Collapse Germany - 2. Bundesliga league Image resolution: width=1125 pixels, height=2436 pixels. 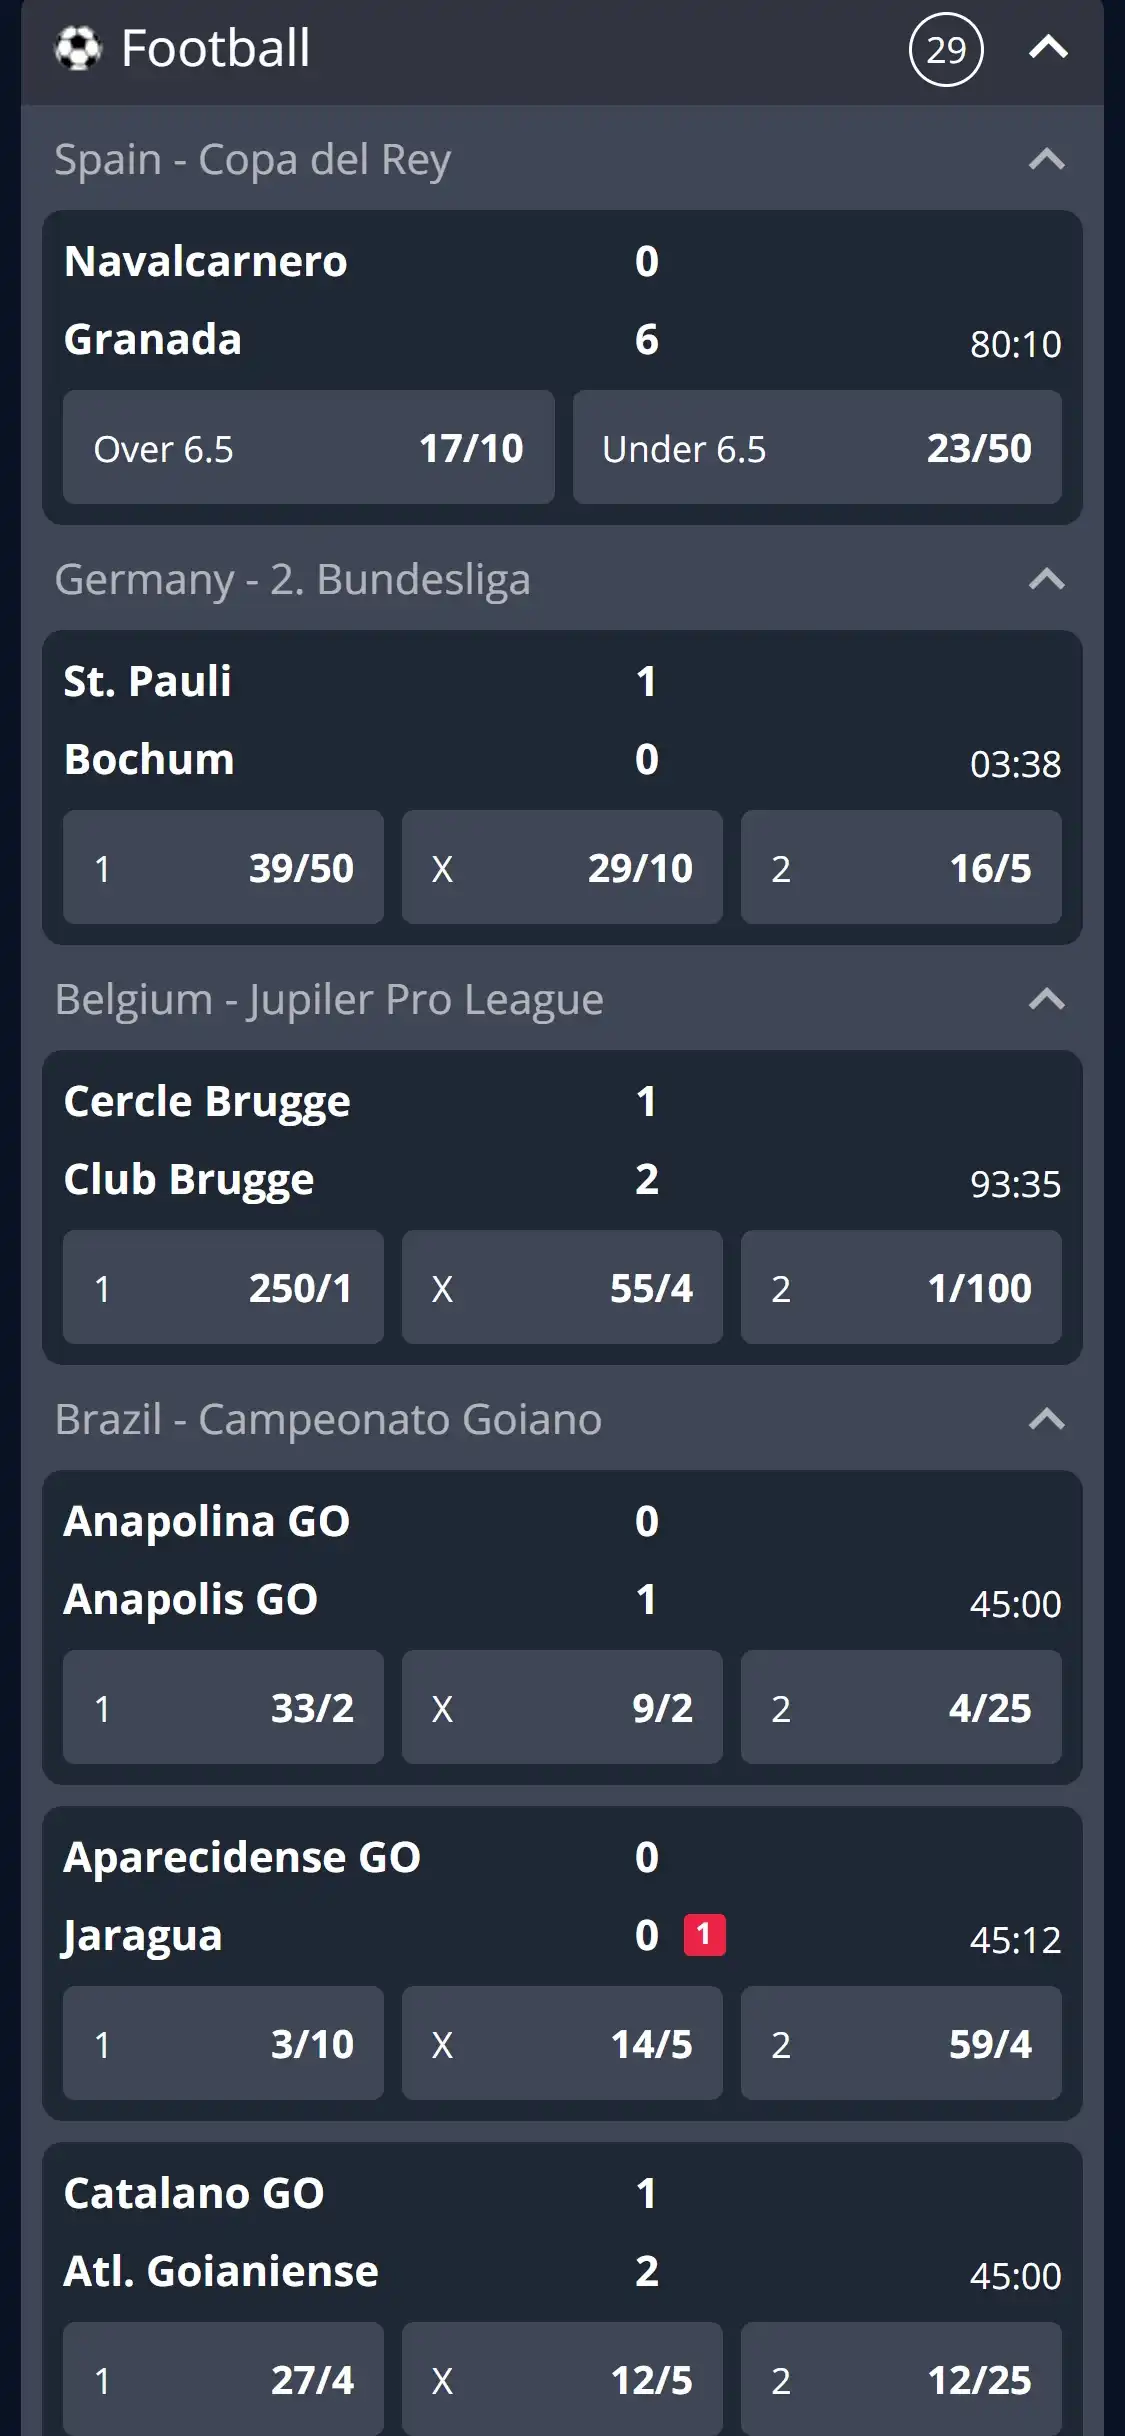pyautogui.click(x=1046, y=580)
